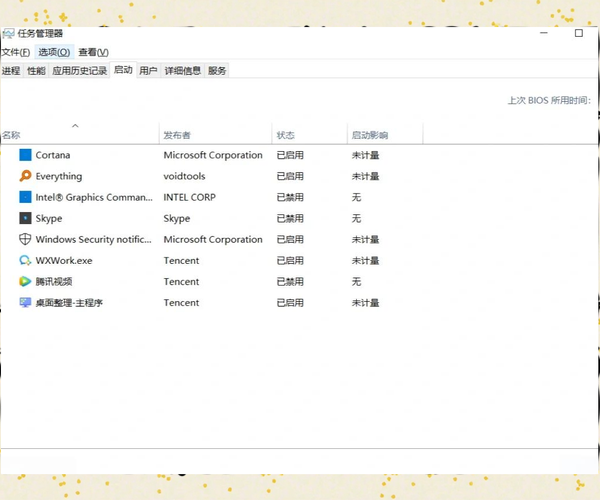Viewport: 600px width, 500px height.
Task: Click the 已禁用 status of Skype
Action: pos(290,218)
